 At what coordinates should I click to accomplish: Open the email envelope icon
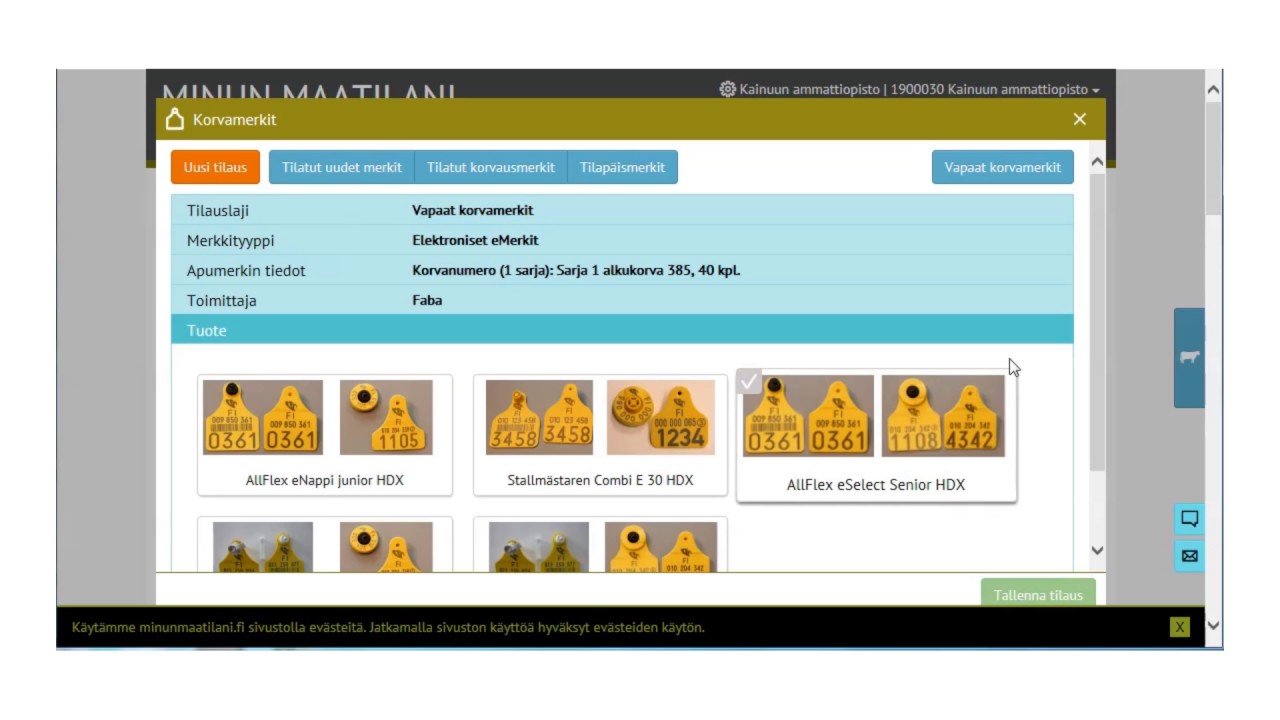click(x=1189, y=556)
